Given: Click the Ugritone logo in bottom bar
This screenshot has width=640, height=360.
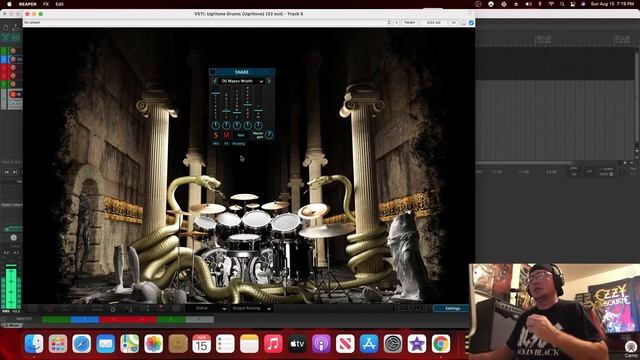Looking at the screenshot, I should click(409, 308).
